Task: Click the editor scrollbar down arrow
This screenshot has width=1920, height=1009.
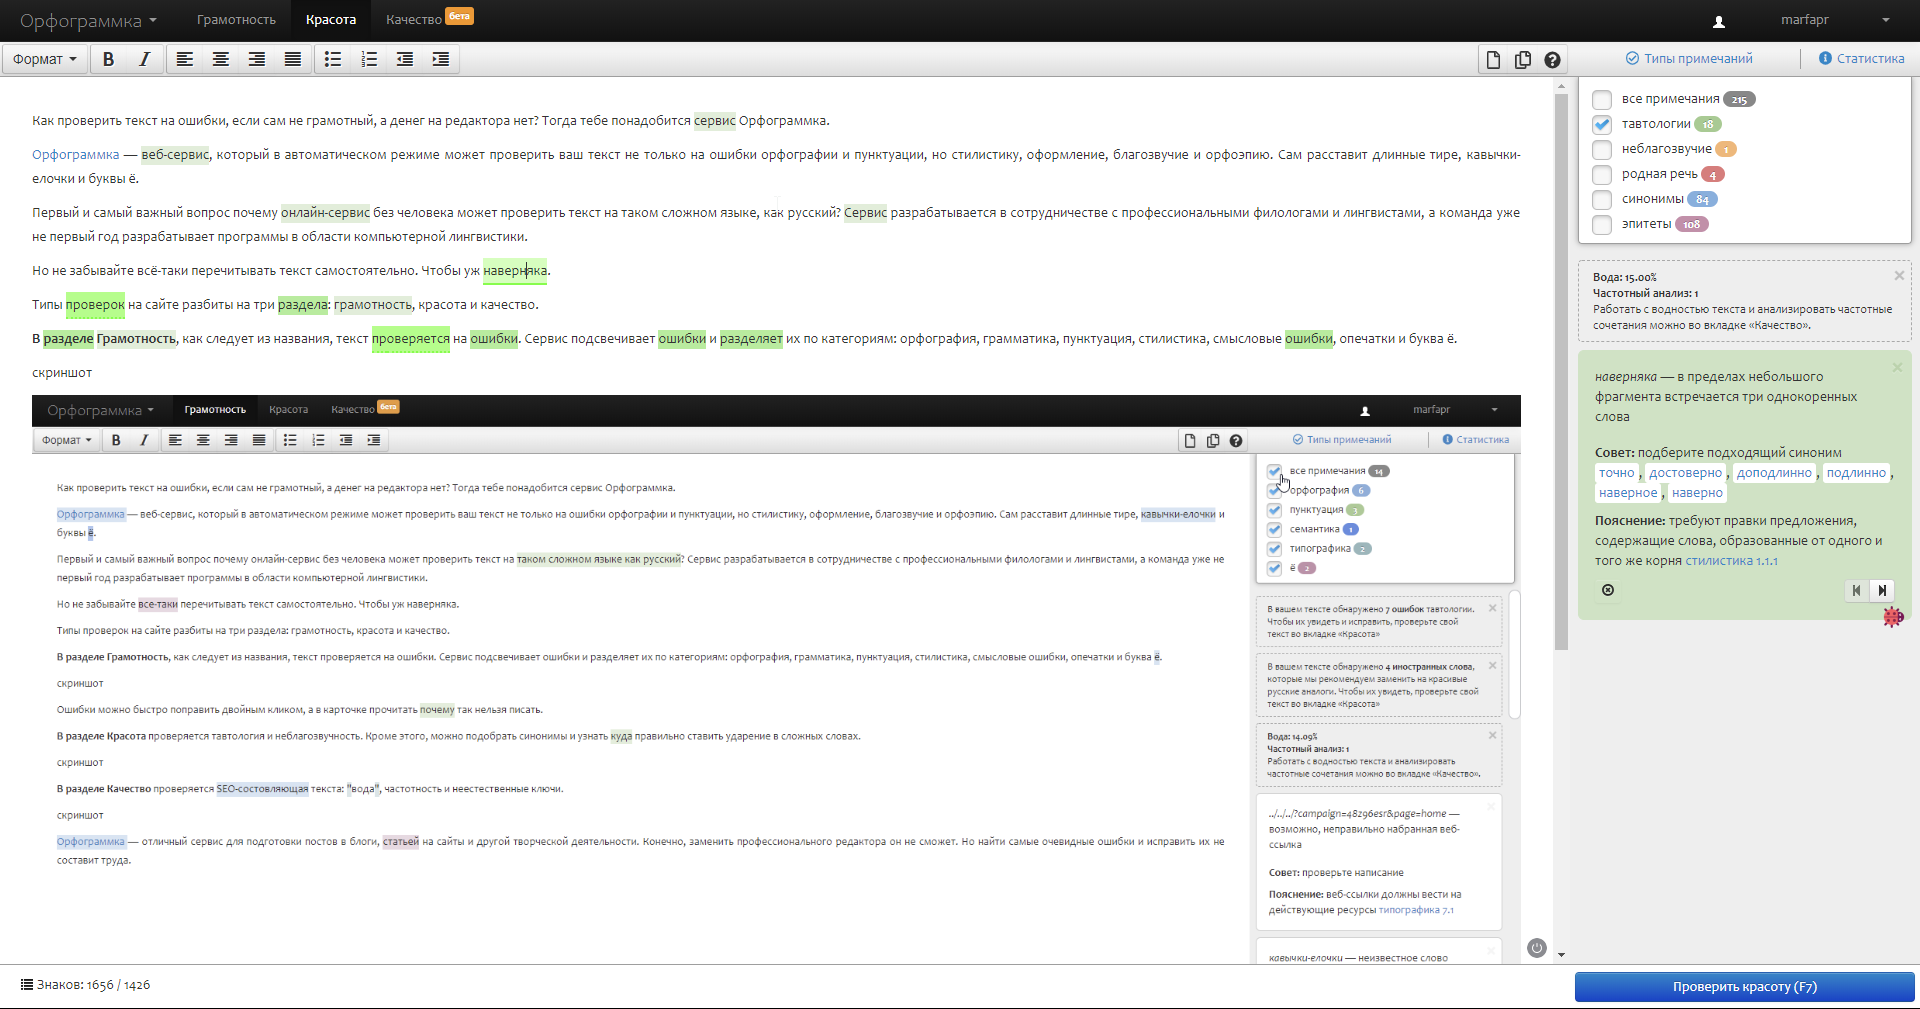Action: [1561, 955]
